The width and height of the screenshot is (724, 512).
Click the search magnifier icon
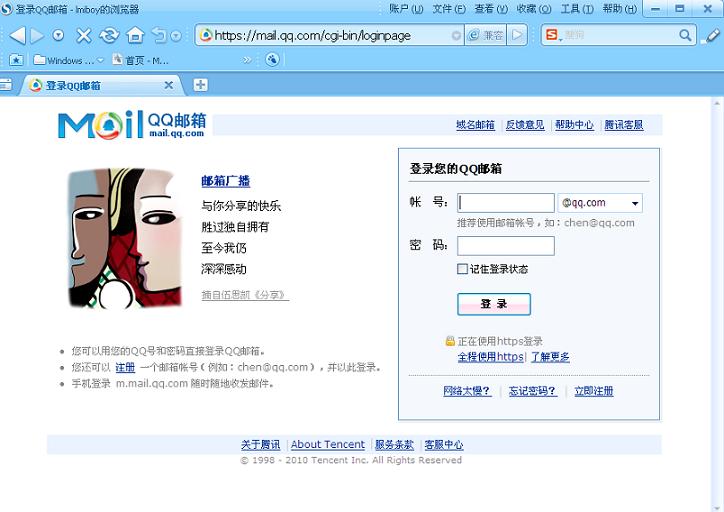point(686,35)
